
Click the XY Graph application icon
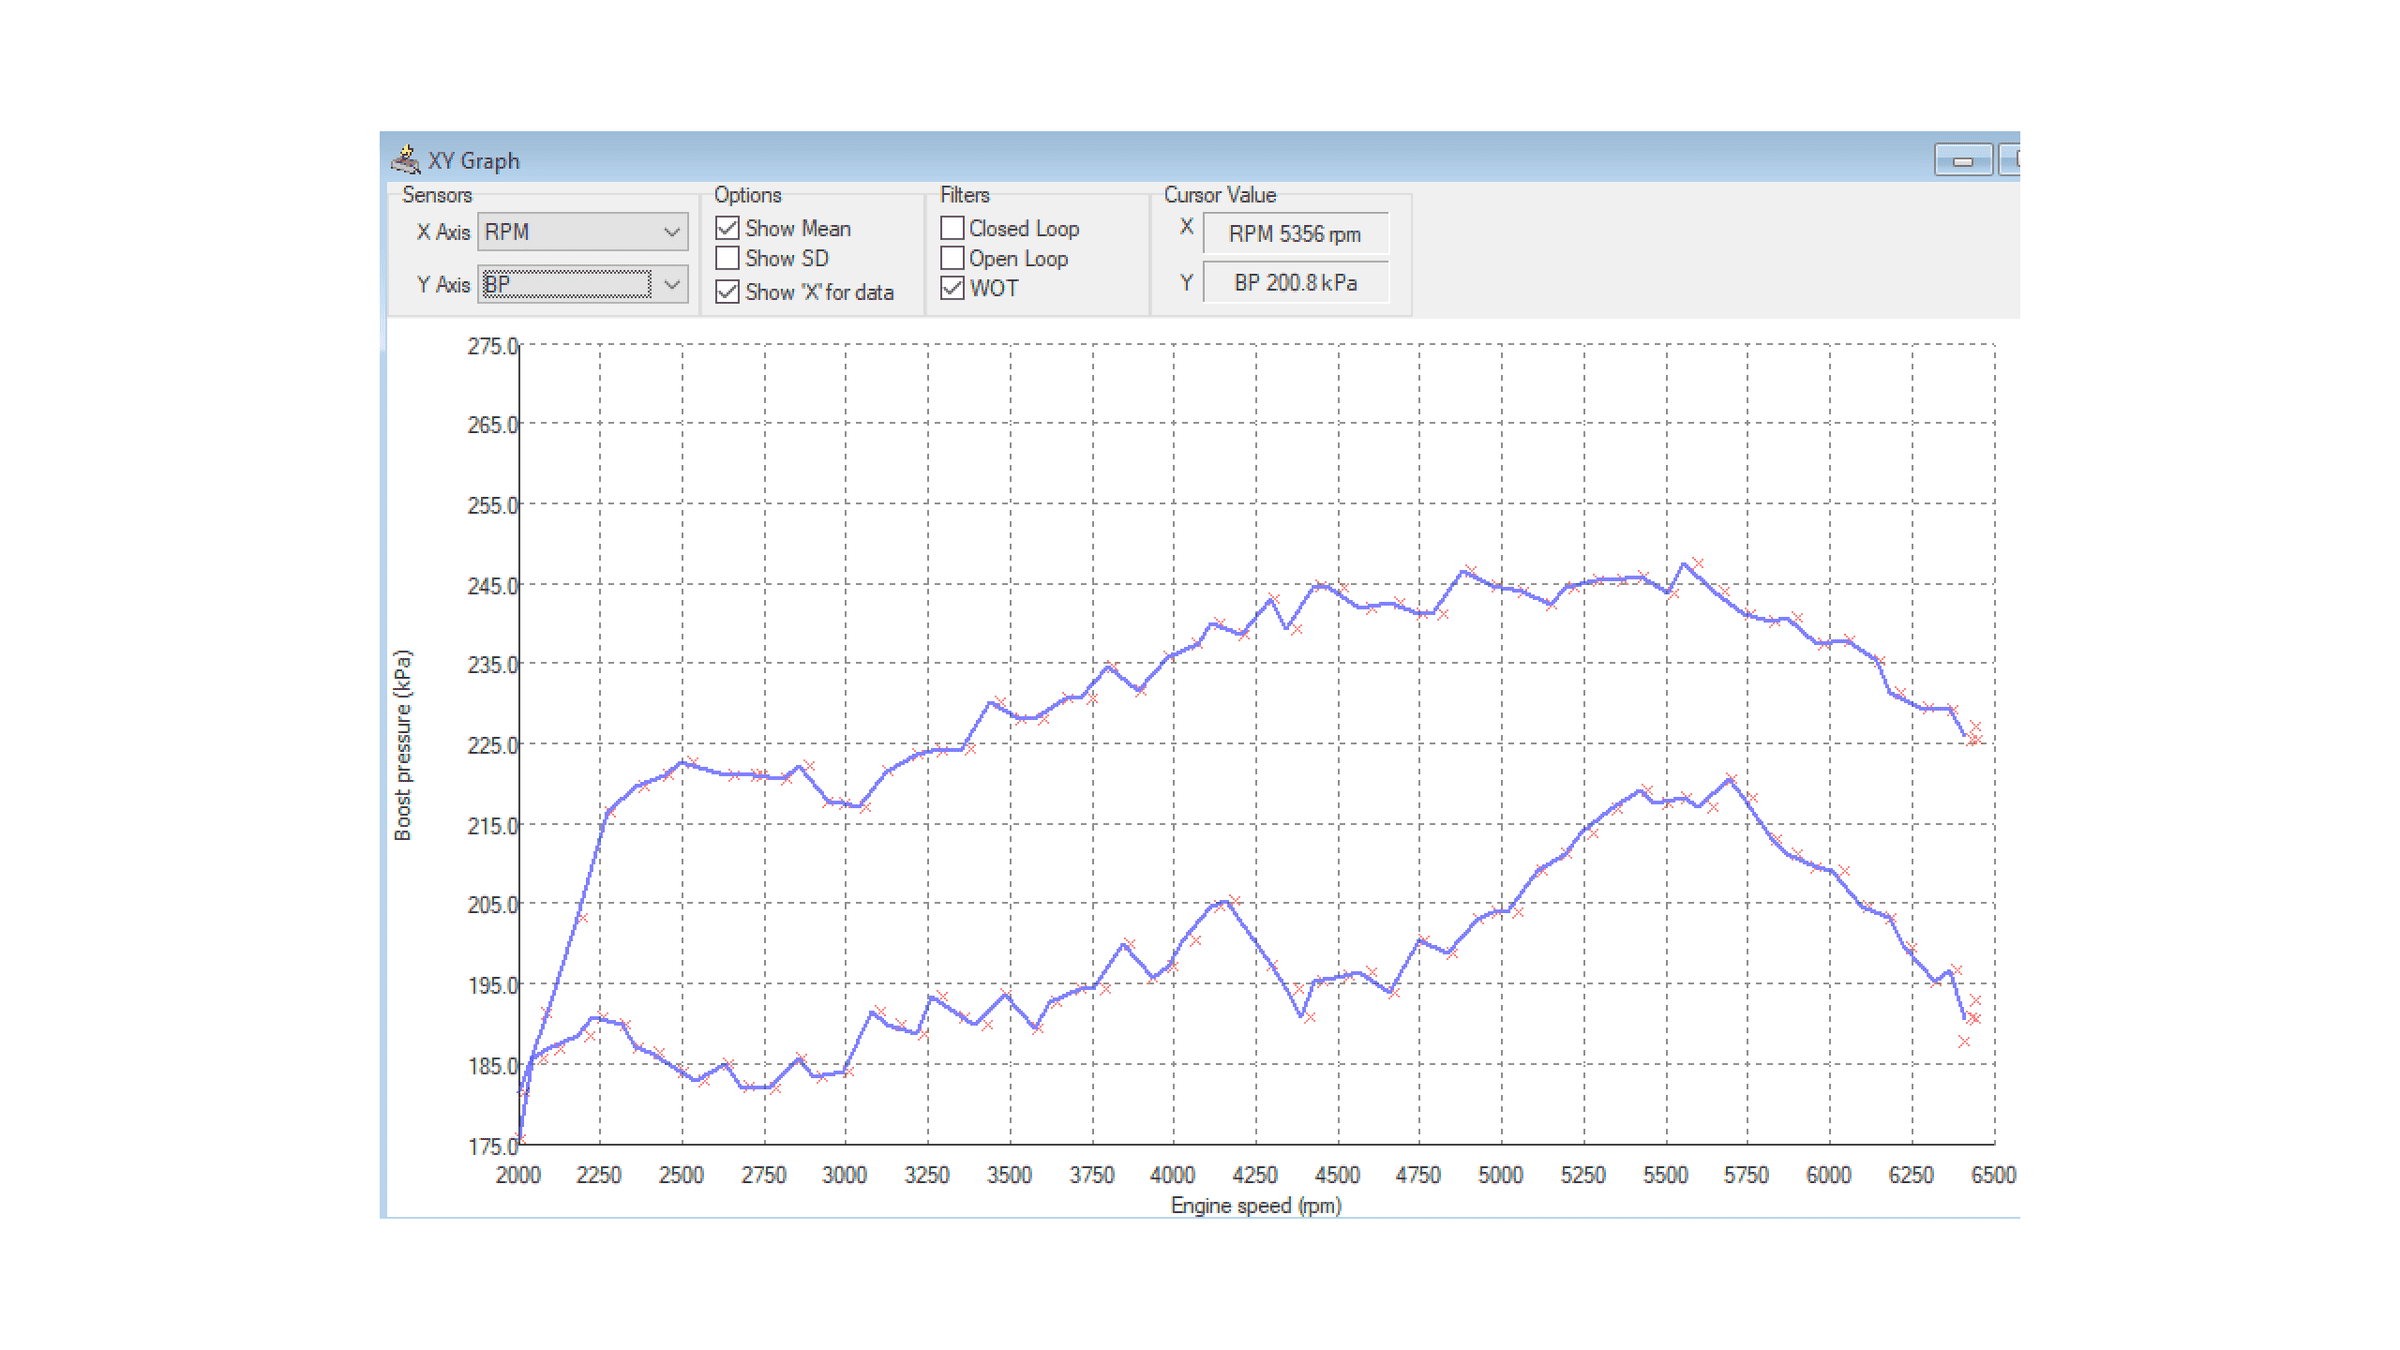point(405,159)
